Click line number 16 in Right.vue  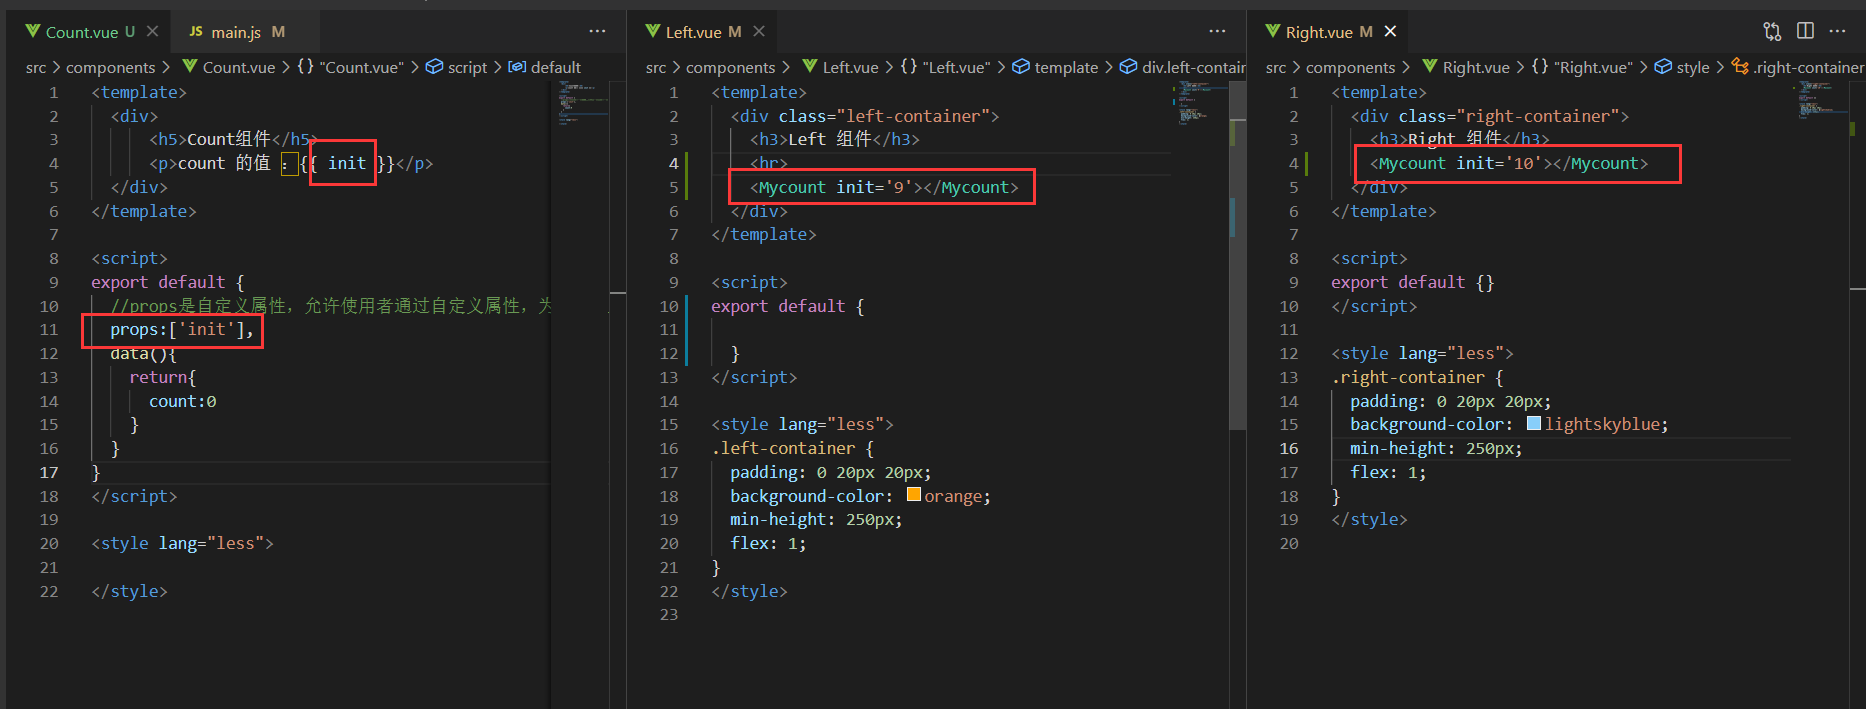(1289, 449)
